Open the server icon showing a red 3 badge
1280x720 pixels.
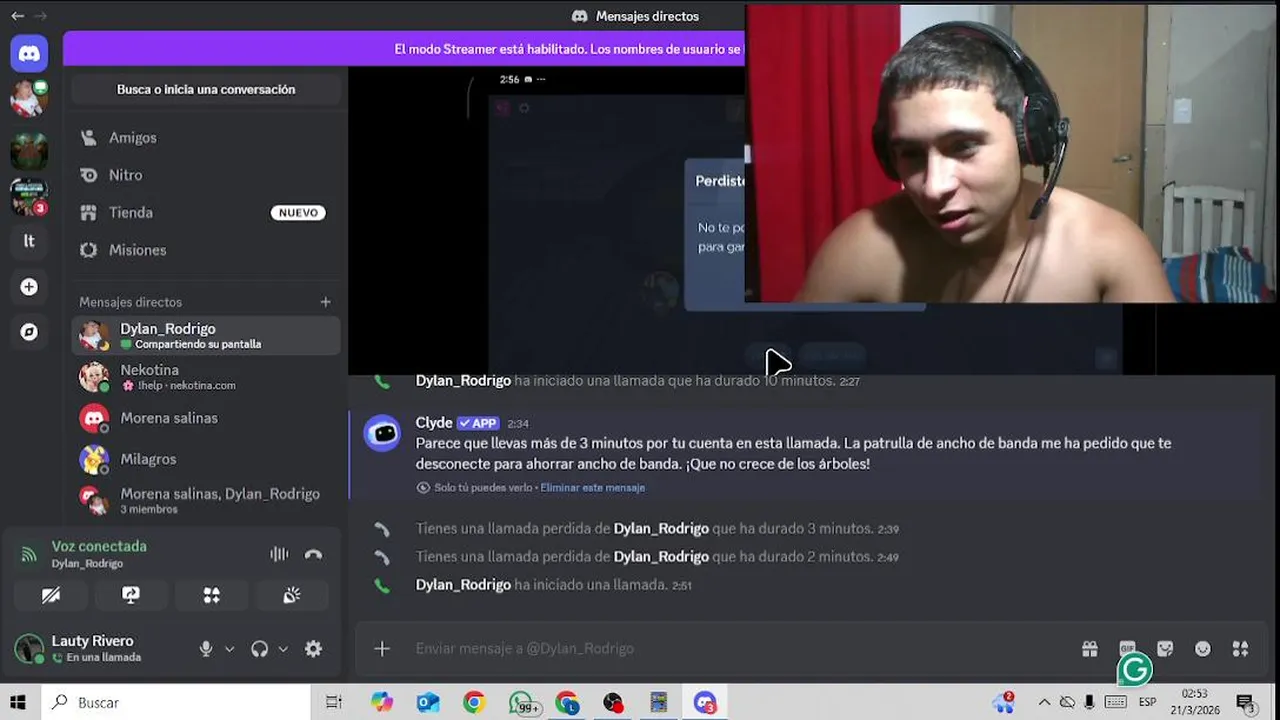click(29, 196)
